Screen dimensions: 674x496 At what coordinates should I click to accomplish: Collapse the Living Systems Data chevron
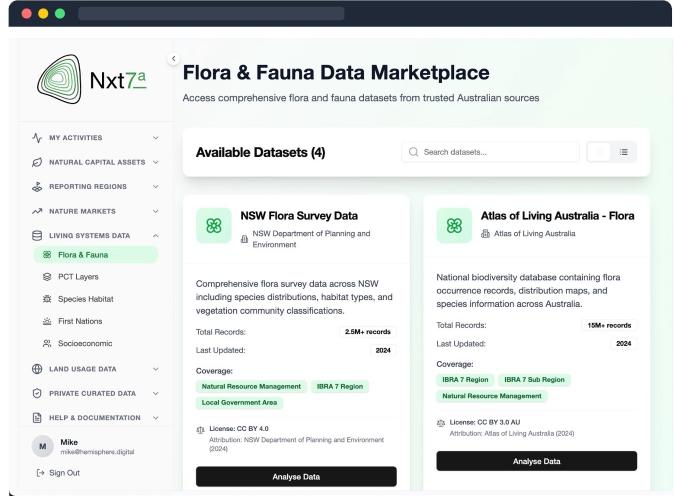pyautogui.click(x=156, y=236)
